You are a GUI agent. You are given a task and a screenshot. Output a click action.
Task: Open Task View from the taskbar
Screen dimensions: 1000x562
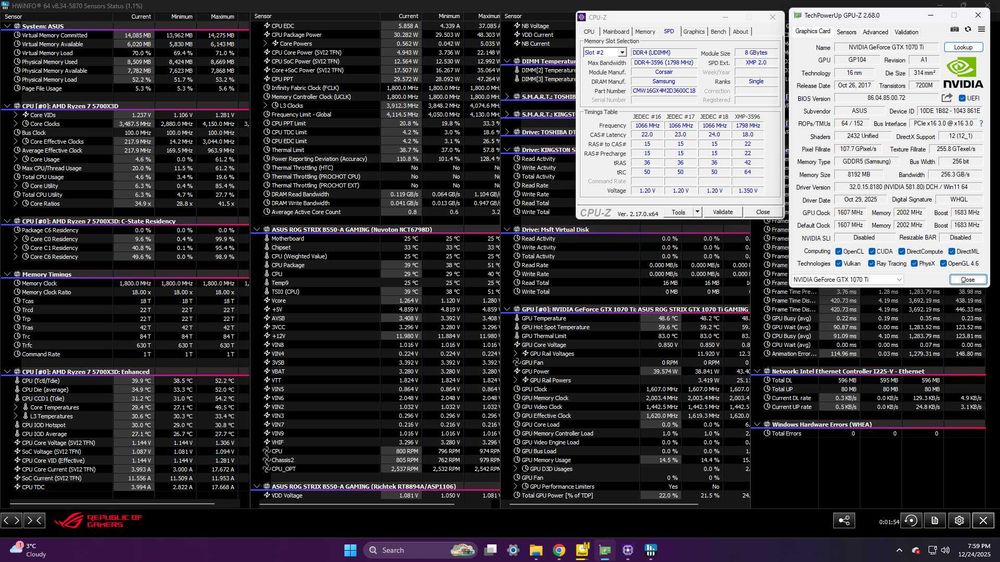(490, 550)
